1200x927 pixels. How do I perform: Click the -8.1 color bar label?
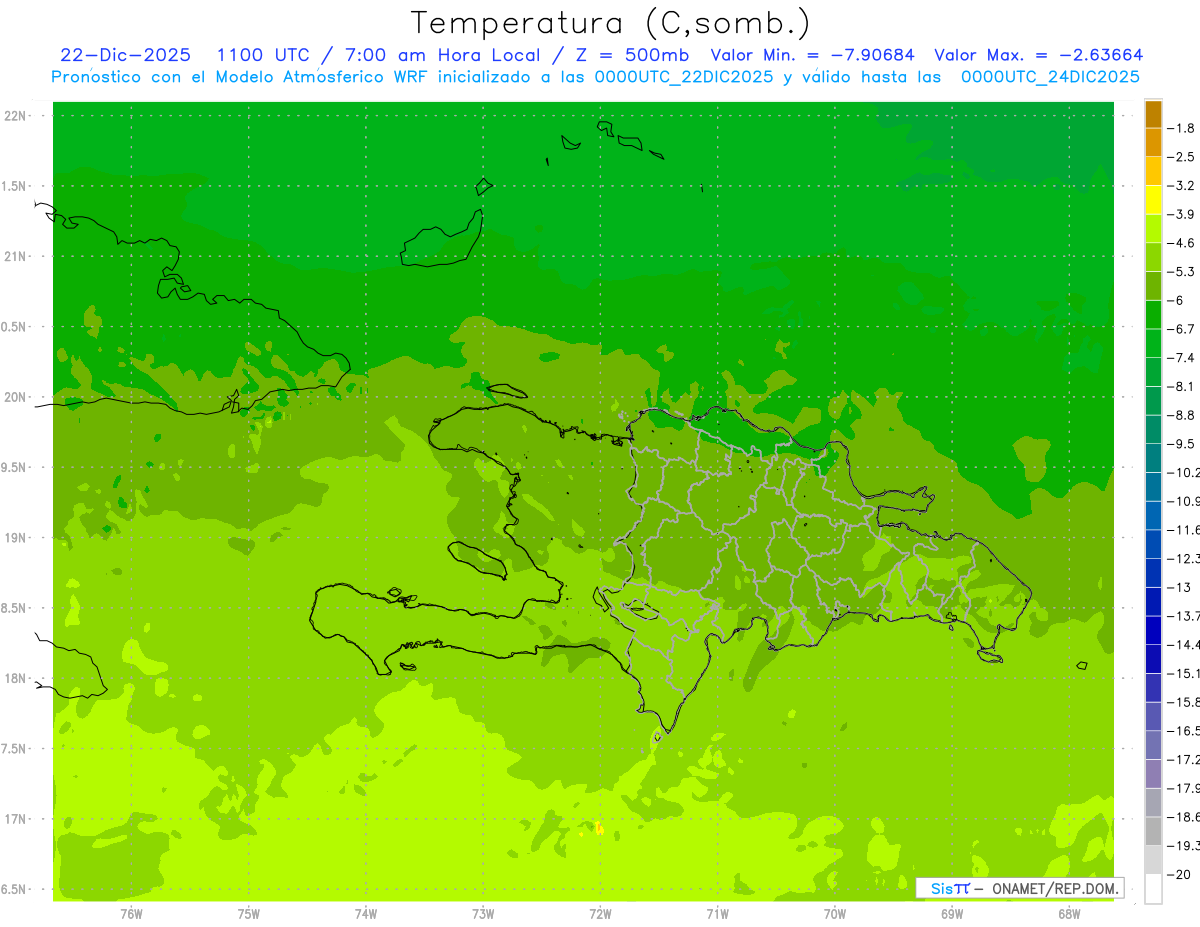[1181, 386]
